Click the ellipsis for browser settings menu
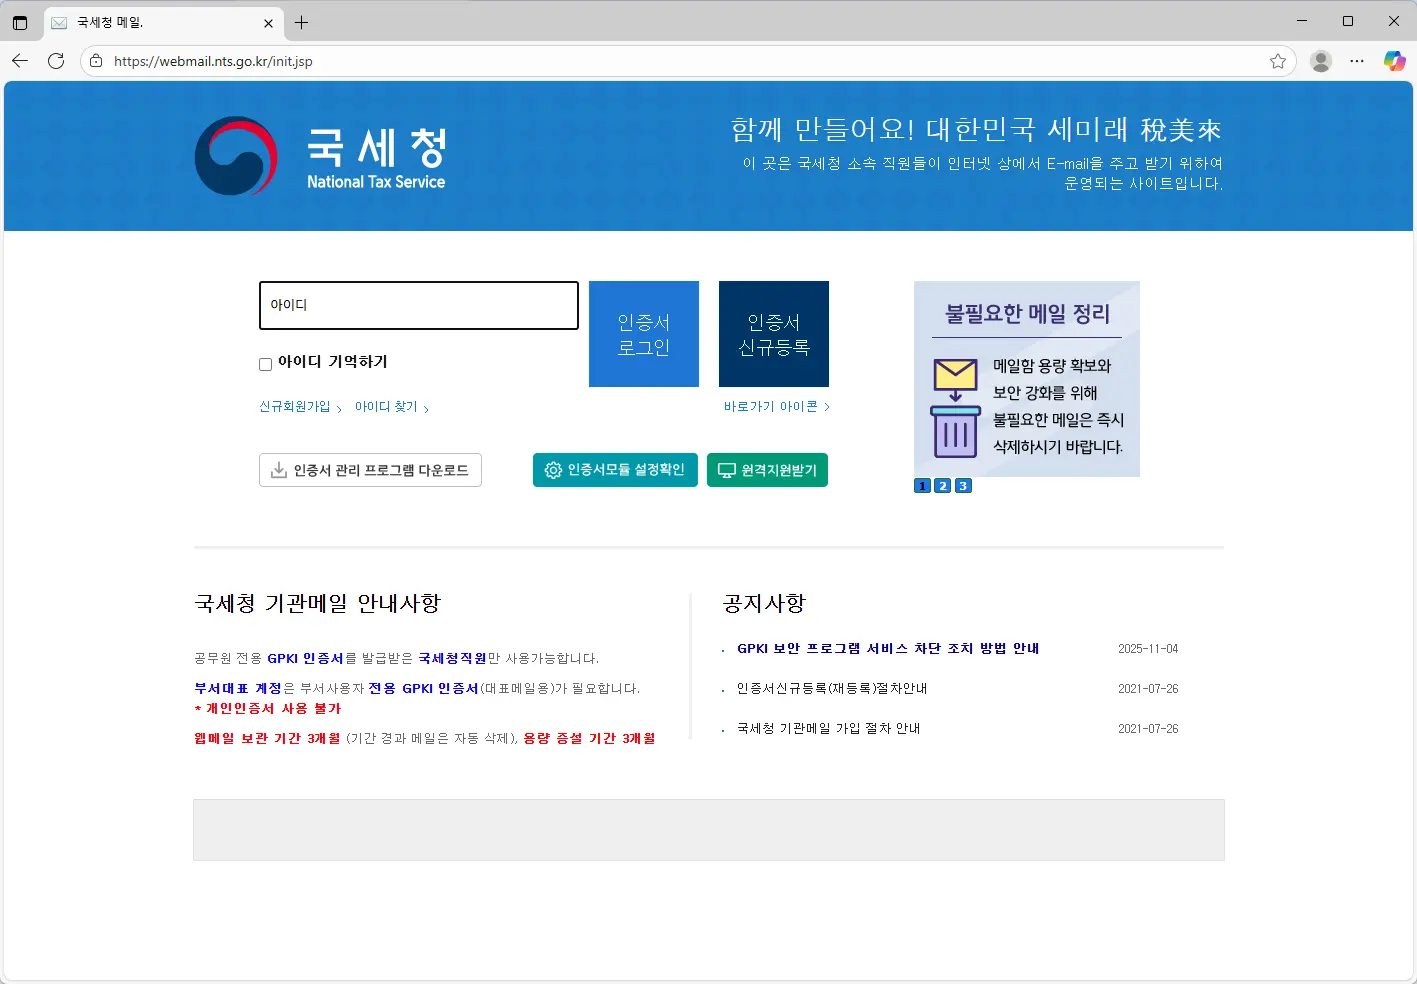Image resolution: width=1417 pixels, height=984 pixels. pos(1357,61)
